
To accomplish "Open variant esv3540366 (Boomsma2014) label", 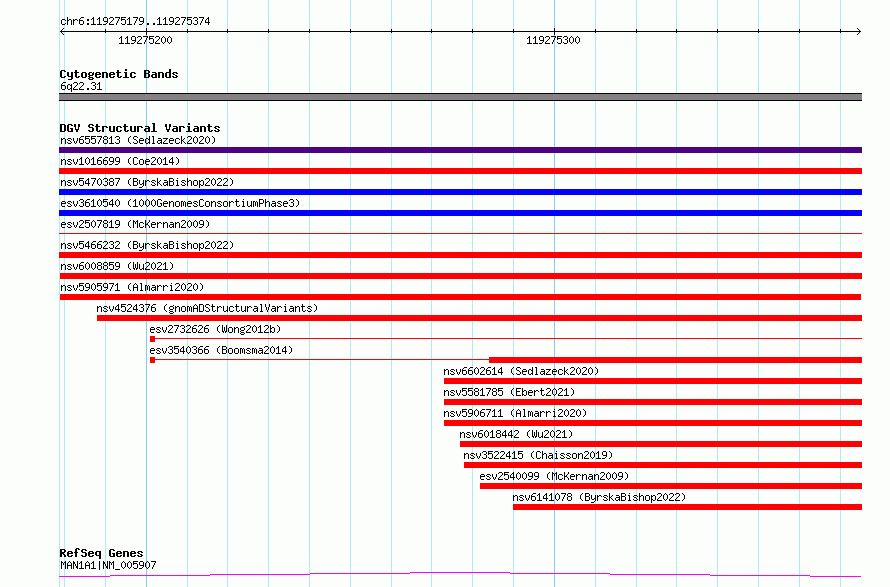I will 221,350.
